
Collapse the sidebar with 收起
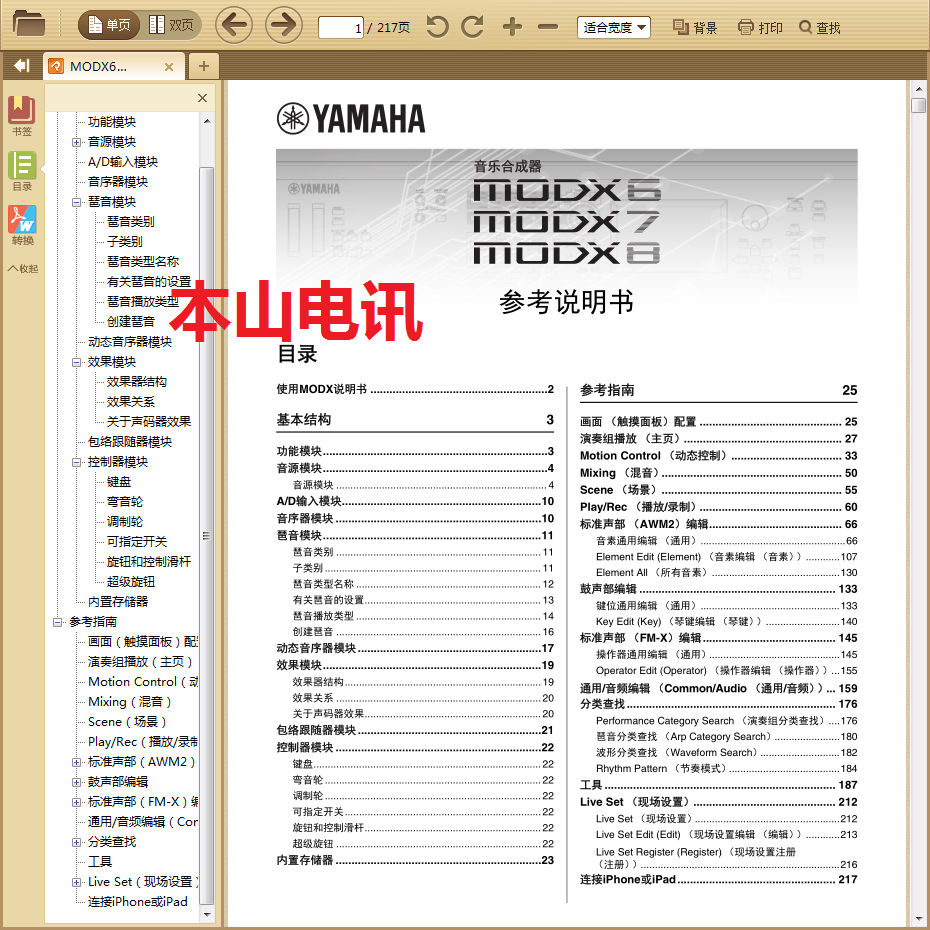(23, 268)
